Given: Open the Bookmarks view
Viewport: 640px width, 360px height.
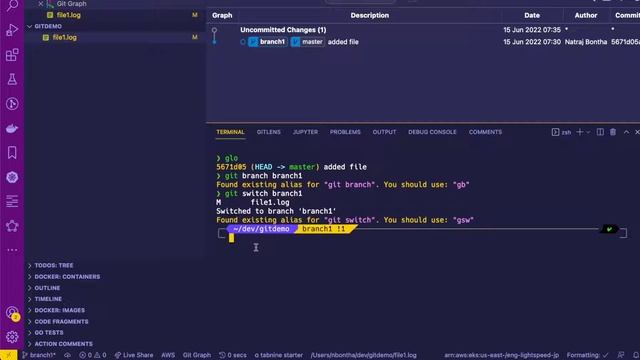Looking at the screenshot, I should [x=12, y=153].
